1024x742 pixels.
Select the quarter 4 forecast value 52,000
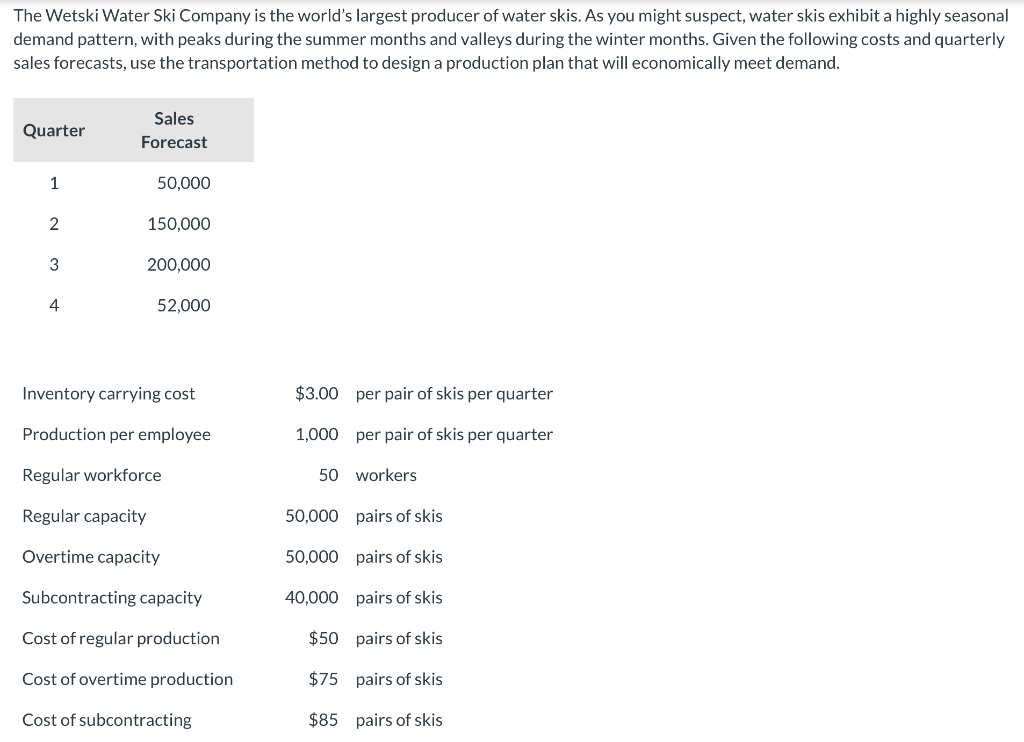(x=184, y=306)
